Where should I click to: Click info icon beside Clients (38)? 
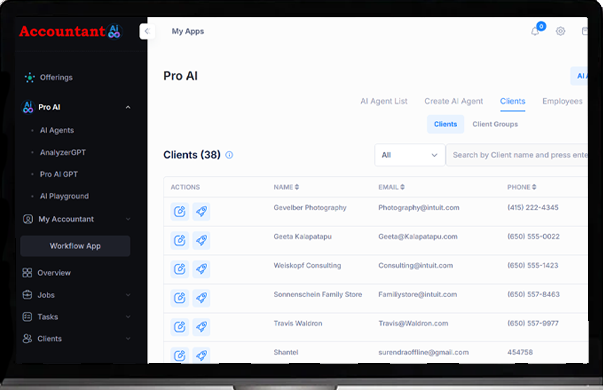[x=229, y=155]
